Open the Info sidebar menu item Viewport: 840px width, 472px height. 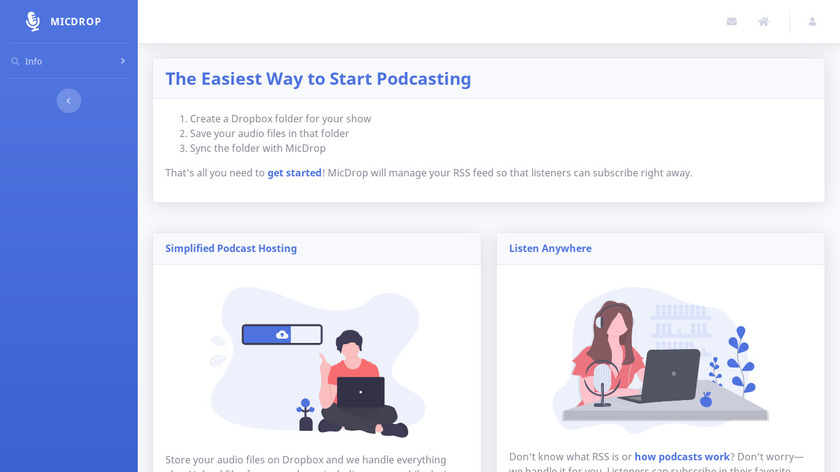[x=69, y=61]
